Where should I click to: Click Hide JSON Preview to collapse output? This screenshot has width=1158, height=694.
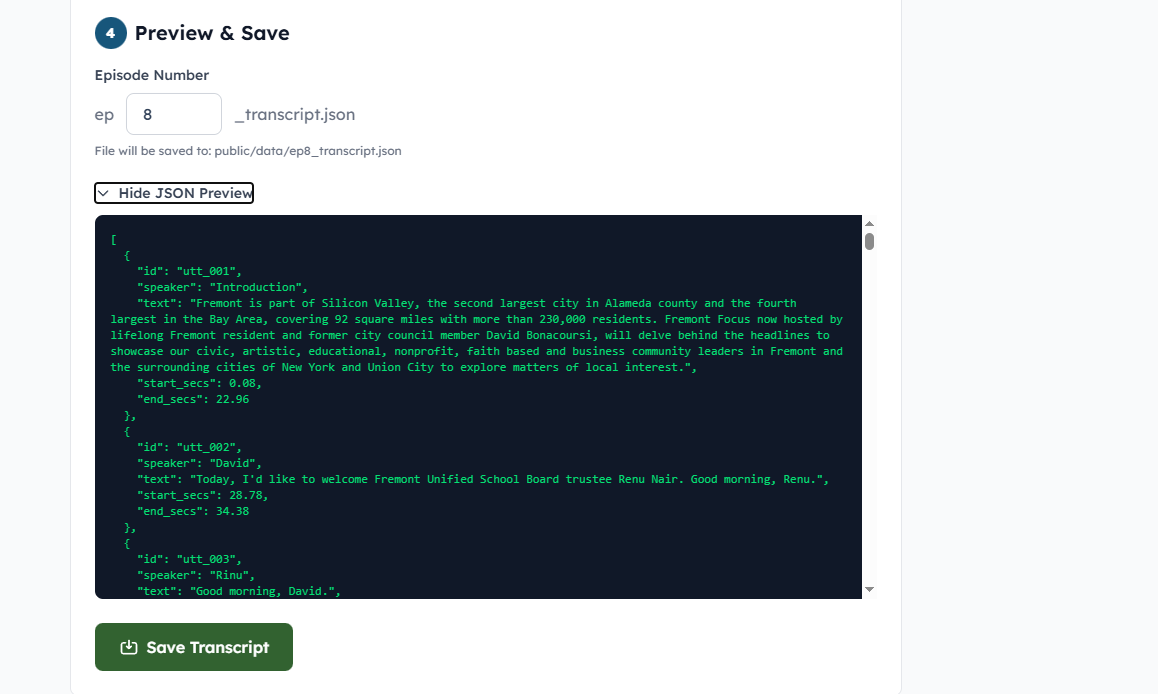pyautogui.click(x=173, y=192)
